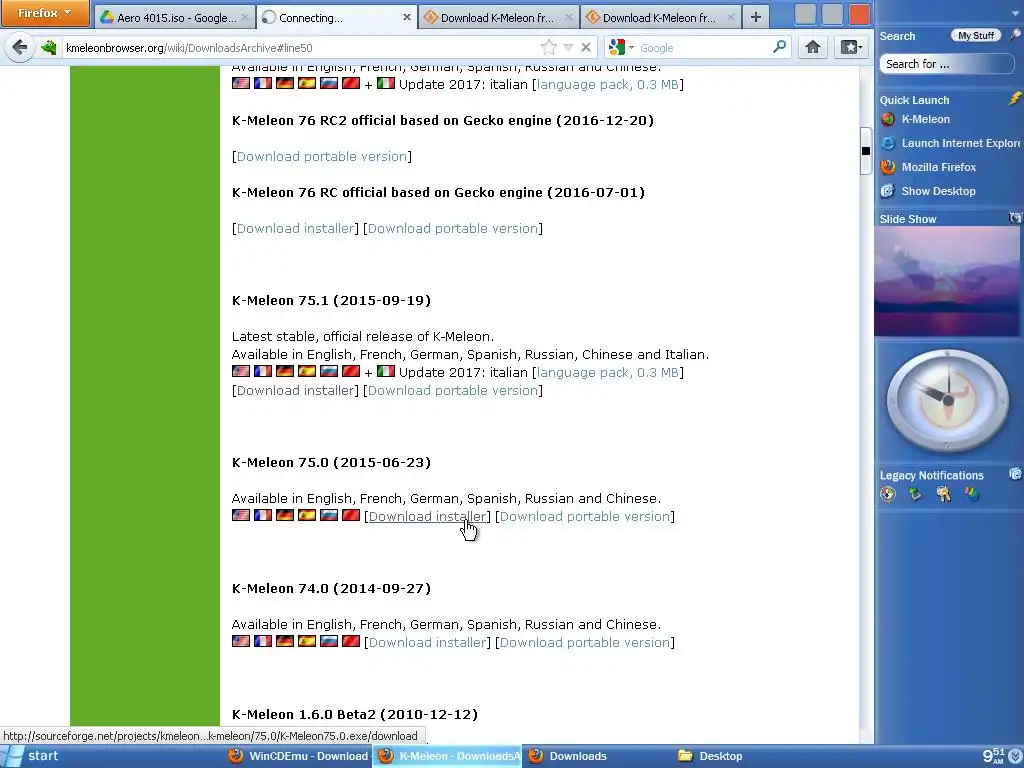Click the search magnifier in Google box
The width and height of the screenshot is (1024, 768).
point(779,47)
